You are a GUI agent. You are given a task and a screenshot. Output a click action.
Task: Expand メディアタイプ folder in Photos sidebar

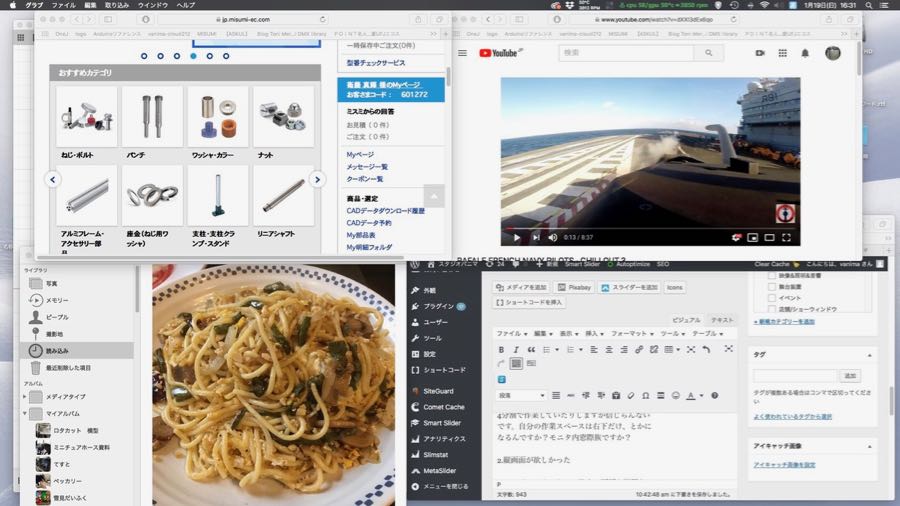coord(25,396)
